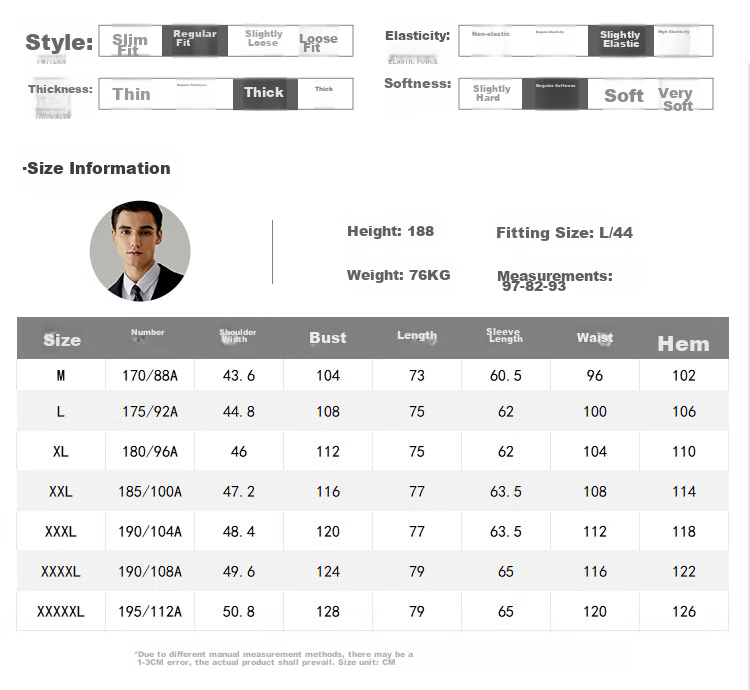The height and width of the screenshot is (690, 750).
Task: Click shoulder width value 47.2
Action: point(239,492)
